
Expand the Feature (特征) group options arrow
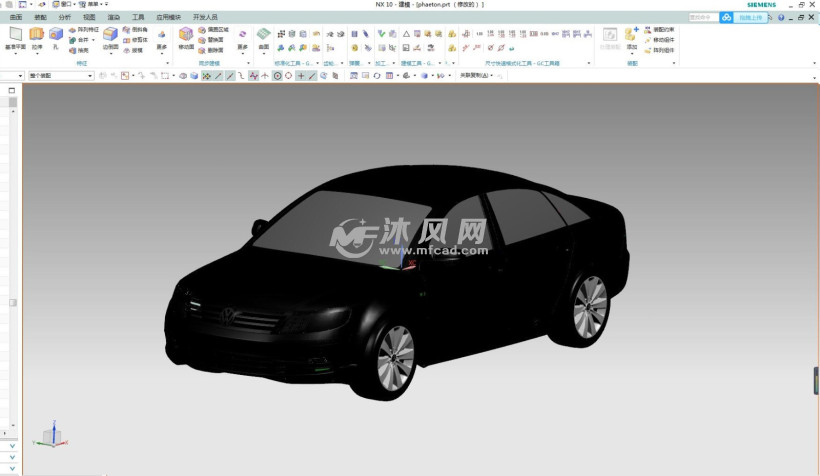[x=168, y=63]
